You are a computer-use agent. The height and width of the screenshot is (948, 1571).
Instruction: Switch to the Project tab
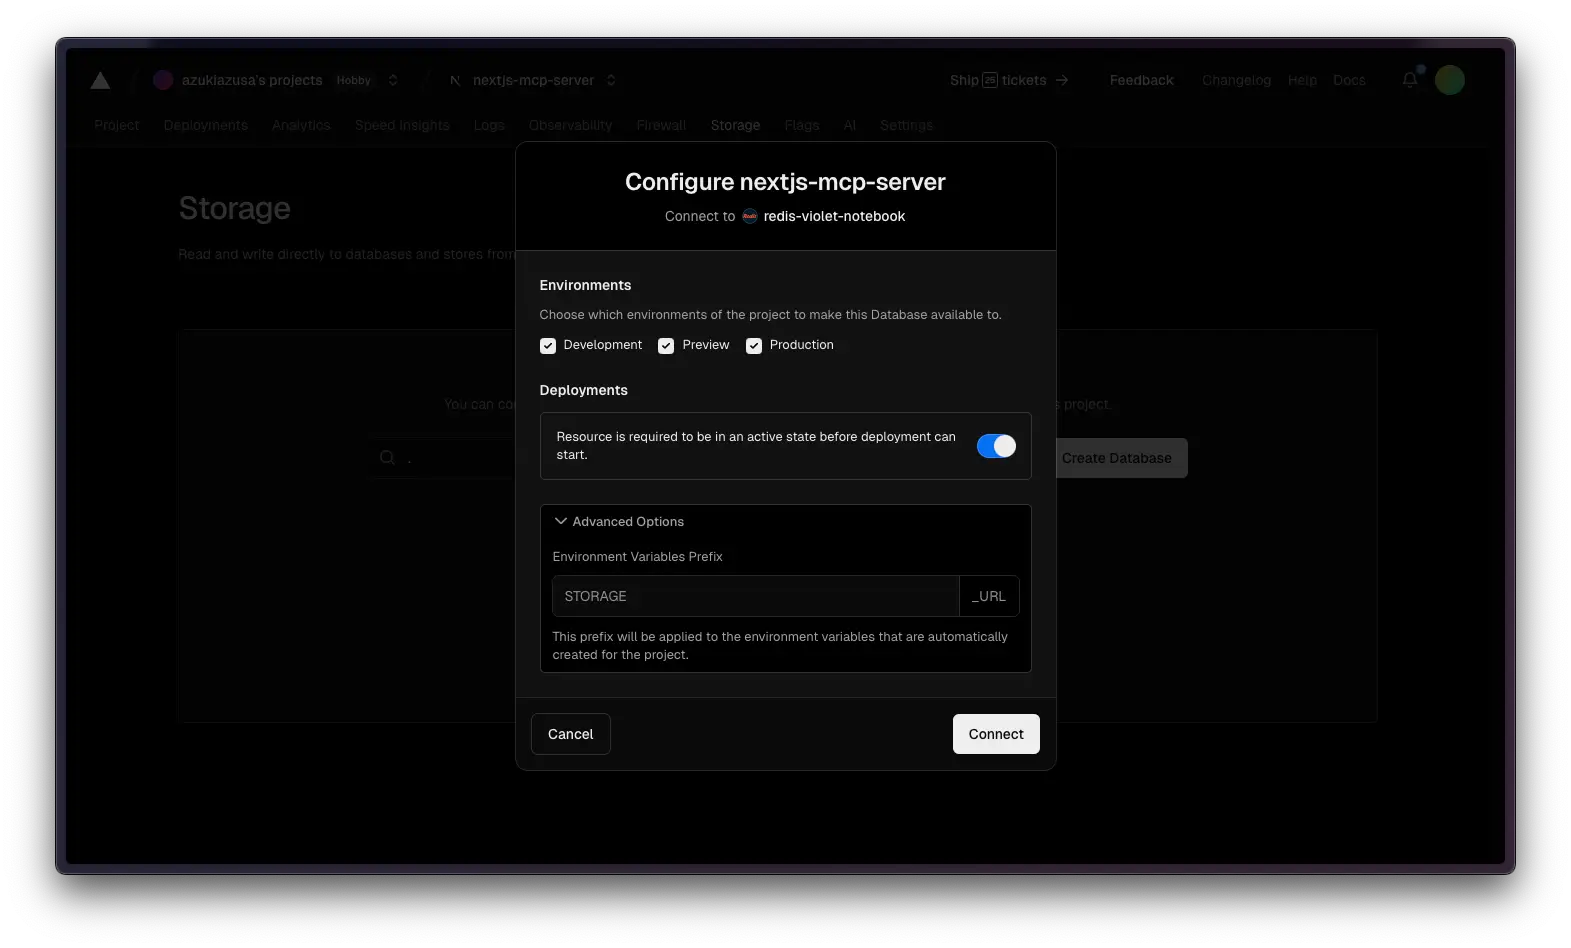pos(117,125)
